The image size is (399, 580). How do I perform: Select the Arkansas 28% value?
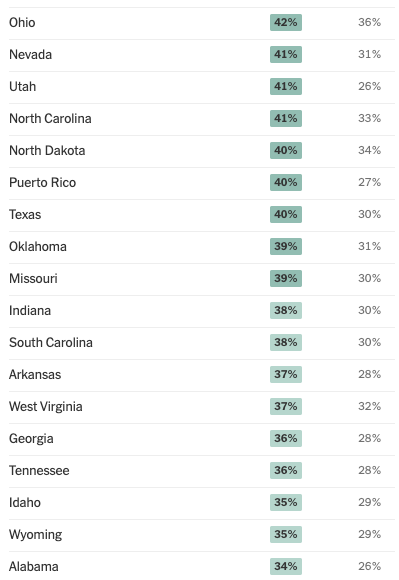369,374
